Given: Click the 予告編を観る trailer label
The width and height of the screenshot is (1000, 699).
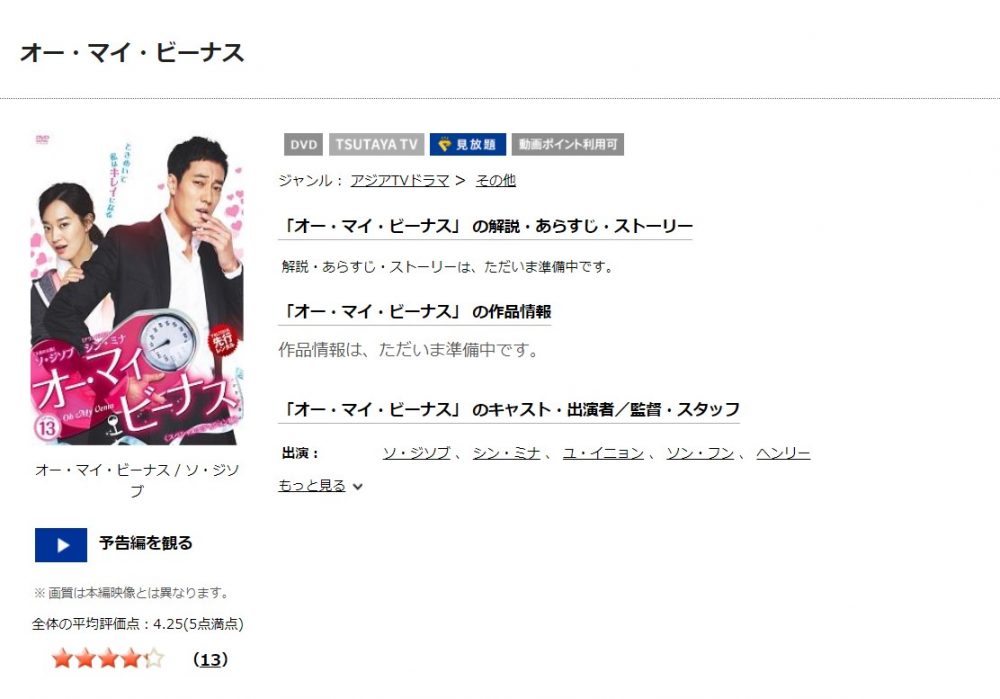Looking at the screenshot, I should pos(145,543).
